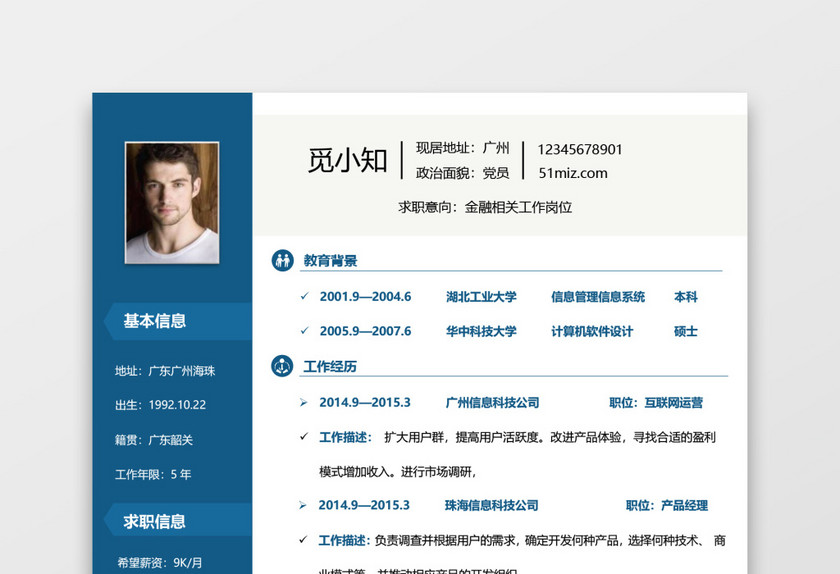Screen dimensions: 840x574
Task: Click the 基本信息 sidebar banner
Action: [x=178, y=321]
